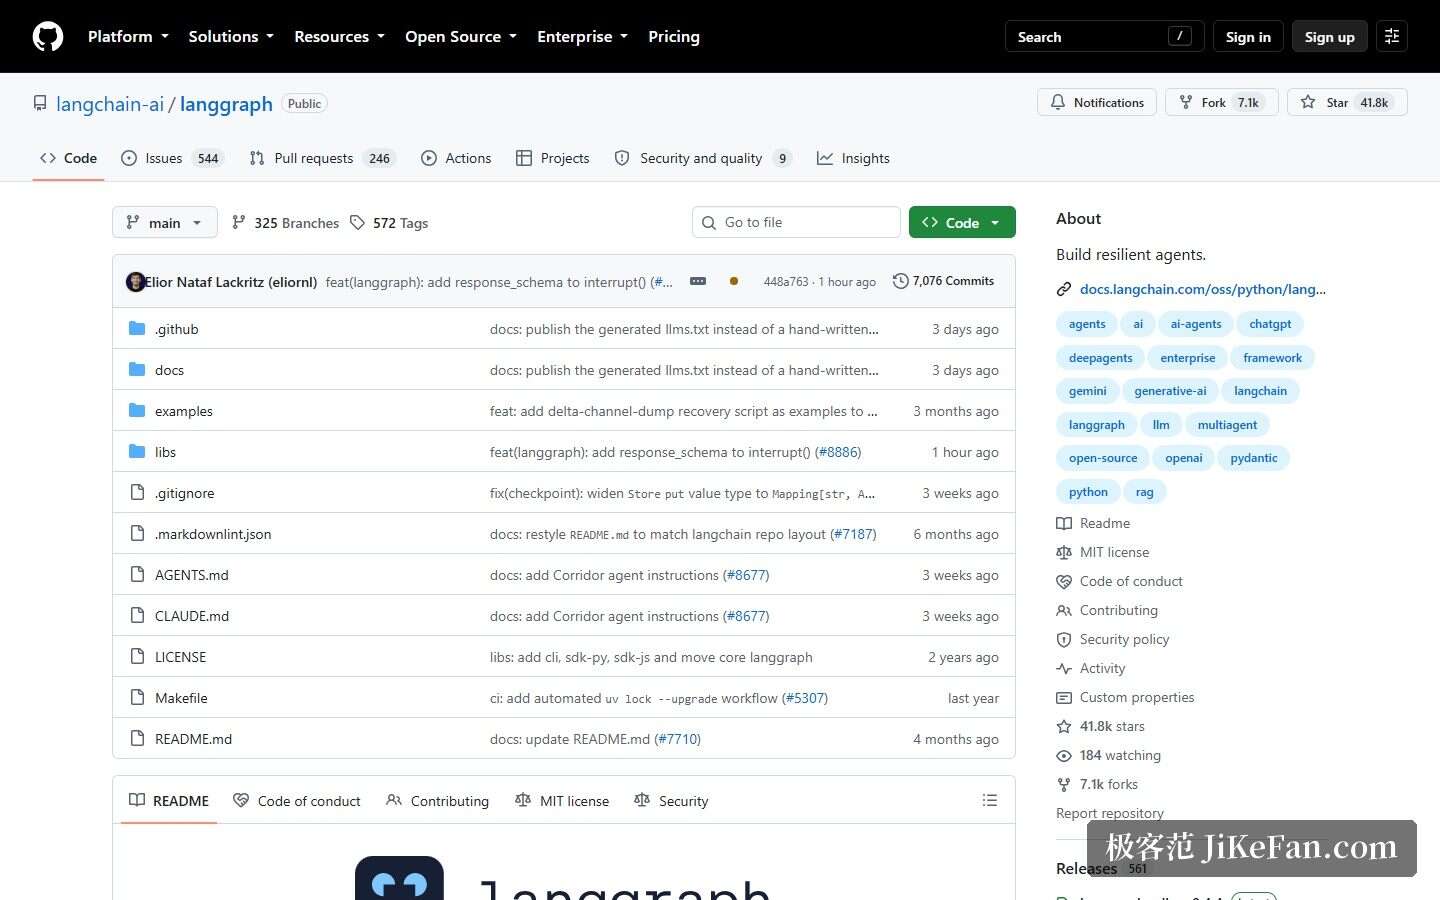
Task: Open the header settings icon beside Sign up
Action: [x=1392, y=37]
